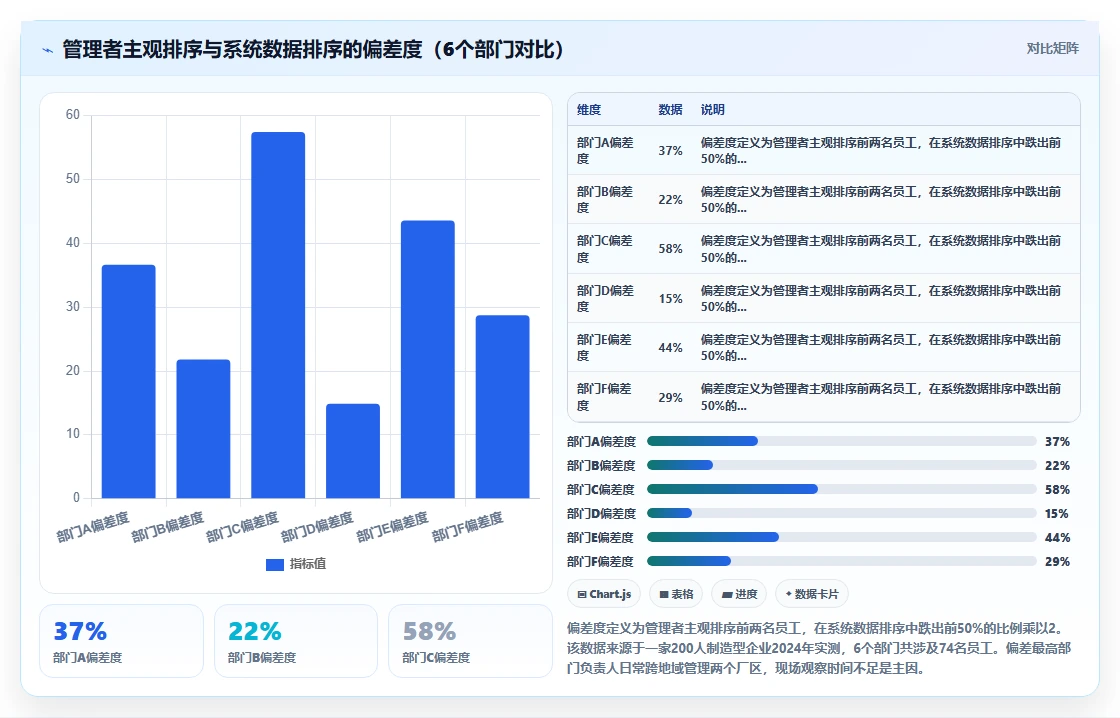Select the 部门D偏差度 bar in the chart
This screenshot has height=718, width=1120.
click(353, 451)
